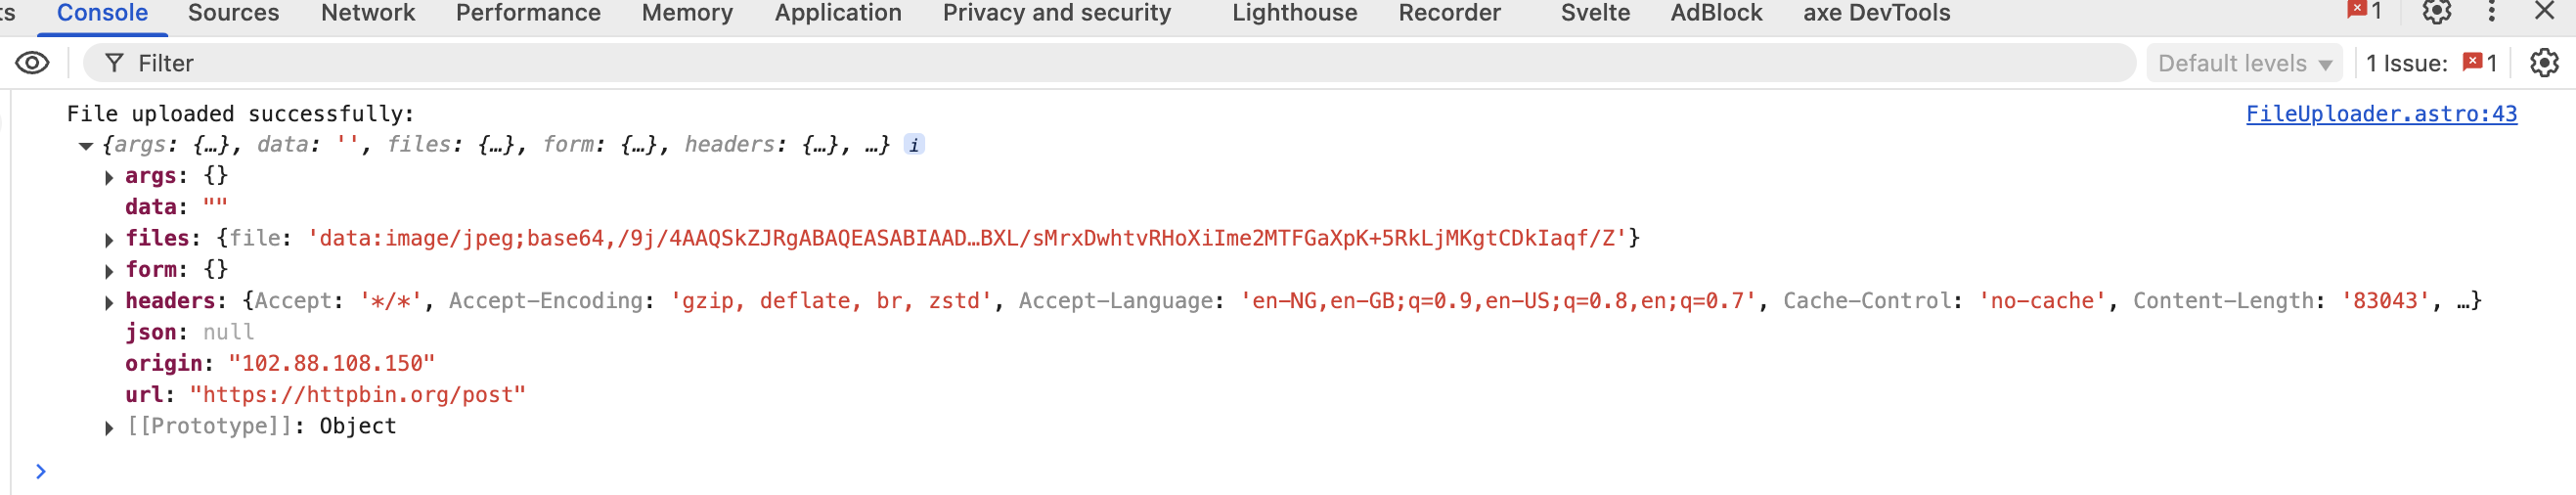Open the Default levels dropdown

click(2243, 63)
